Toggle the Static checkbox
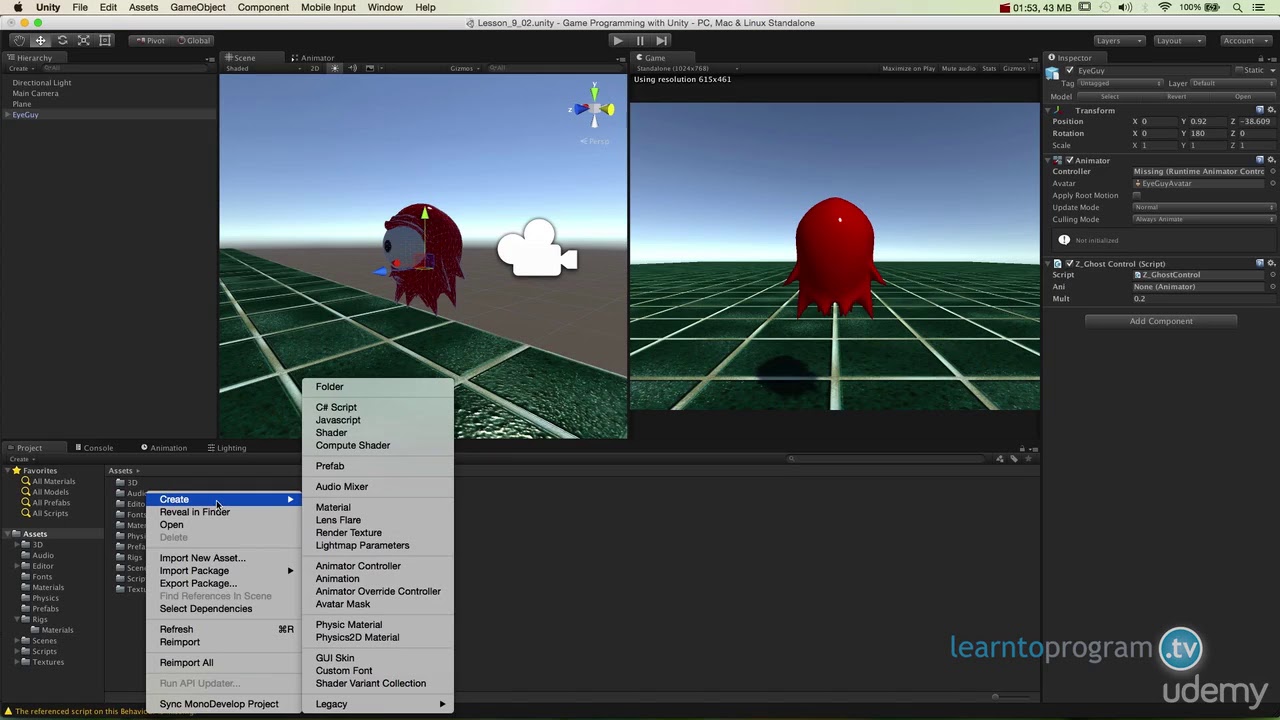Viewport: 1280px width, 720px height. (1240, 71)
